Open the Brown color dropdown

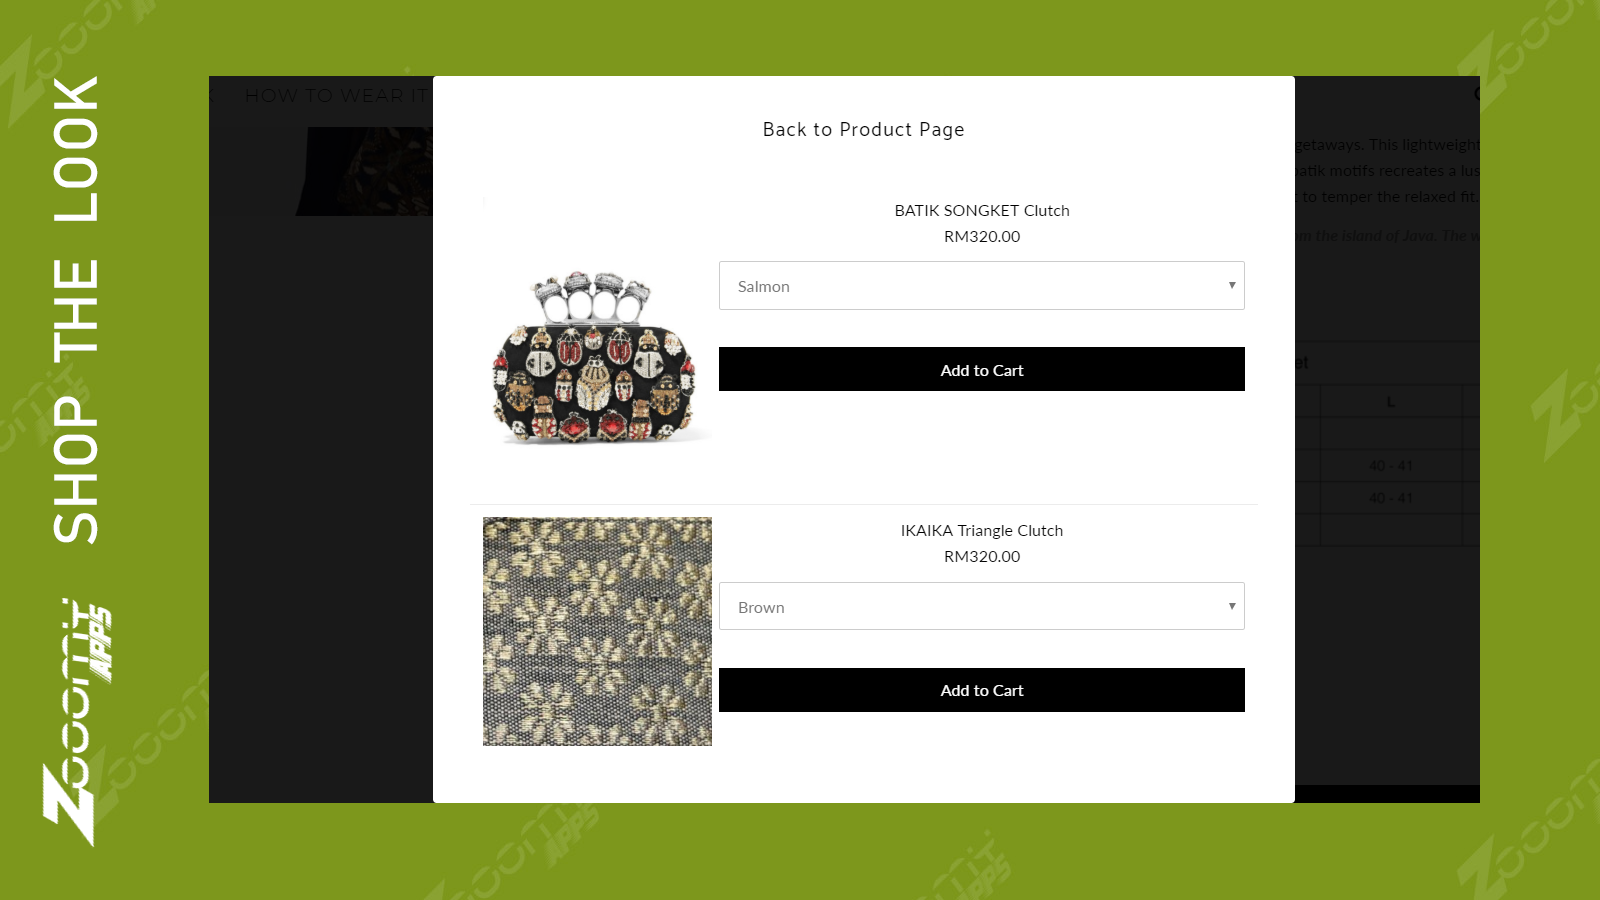point(981,606)
